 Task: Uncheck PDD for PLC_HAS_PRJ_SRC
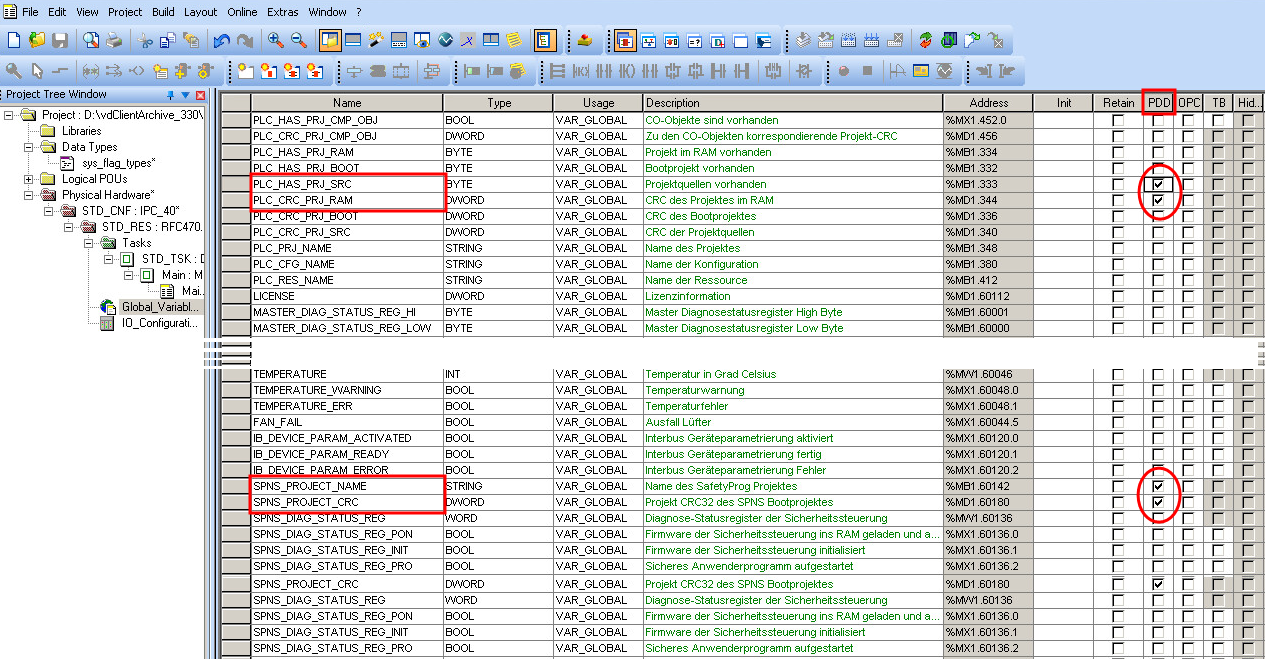pyautogui.click(x=1158, y=185)
